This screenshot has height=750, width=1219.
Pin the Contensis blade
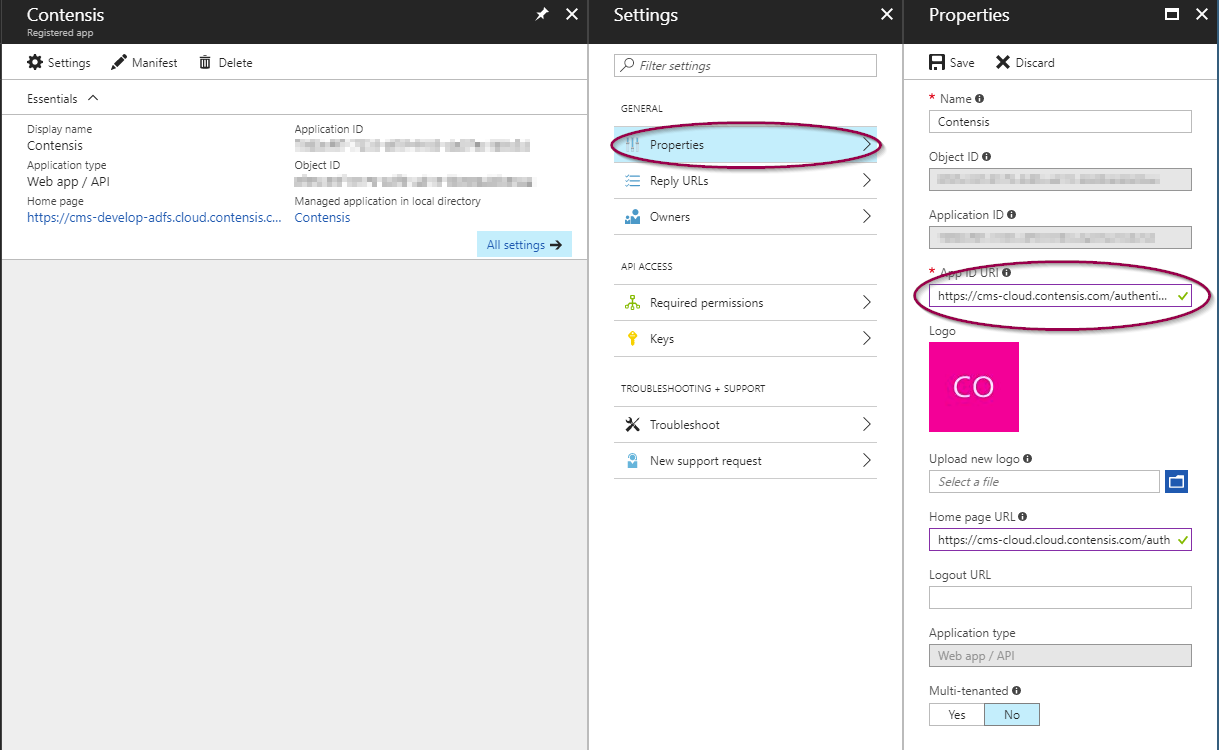[542, 14]
